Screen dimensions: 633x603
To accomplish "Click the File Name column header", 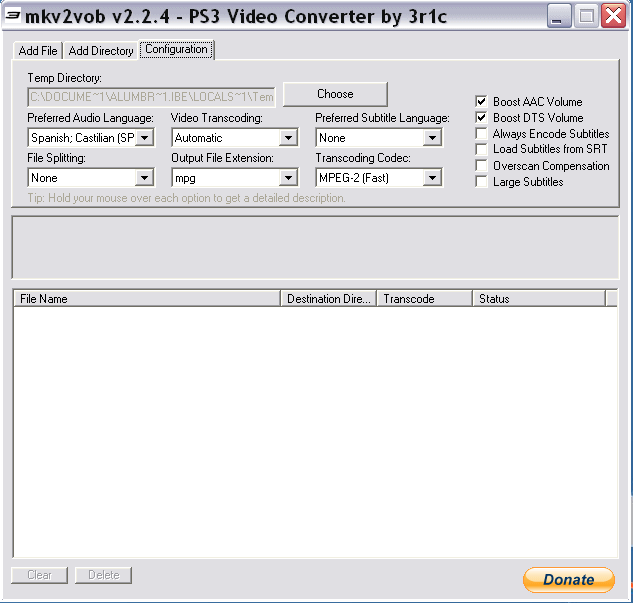I will point(147,299).
